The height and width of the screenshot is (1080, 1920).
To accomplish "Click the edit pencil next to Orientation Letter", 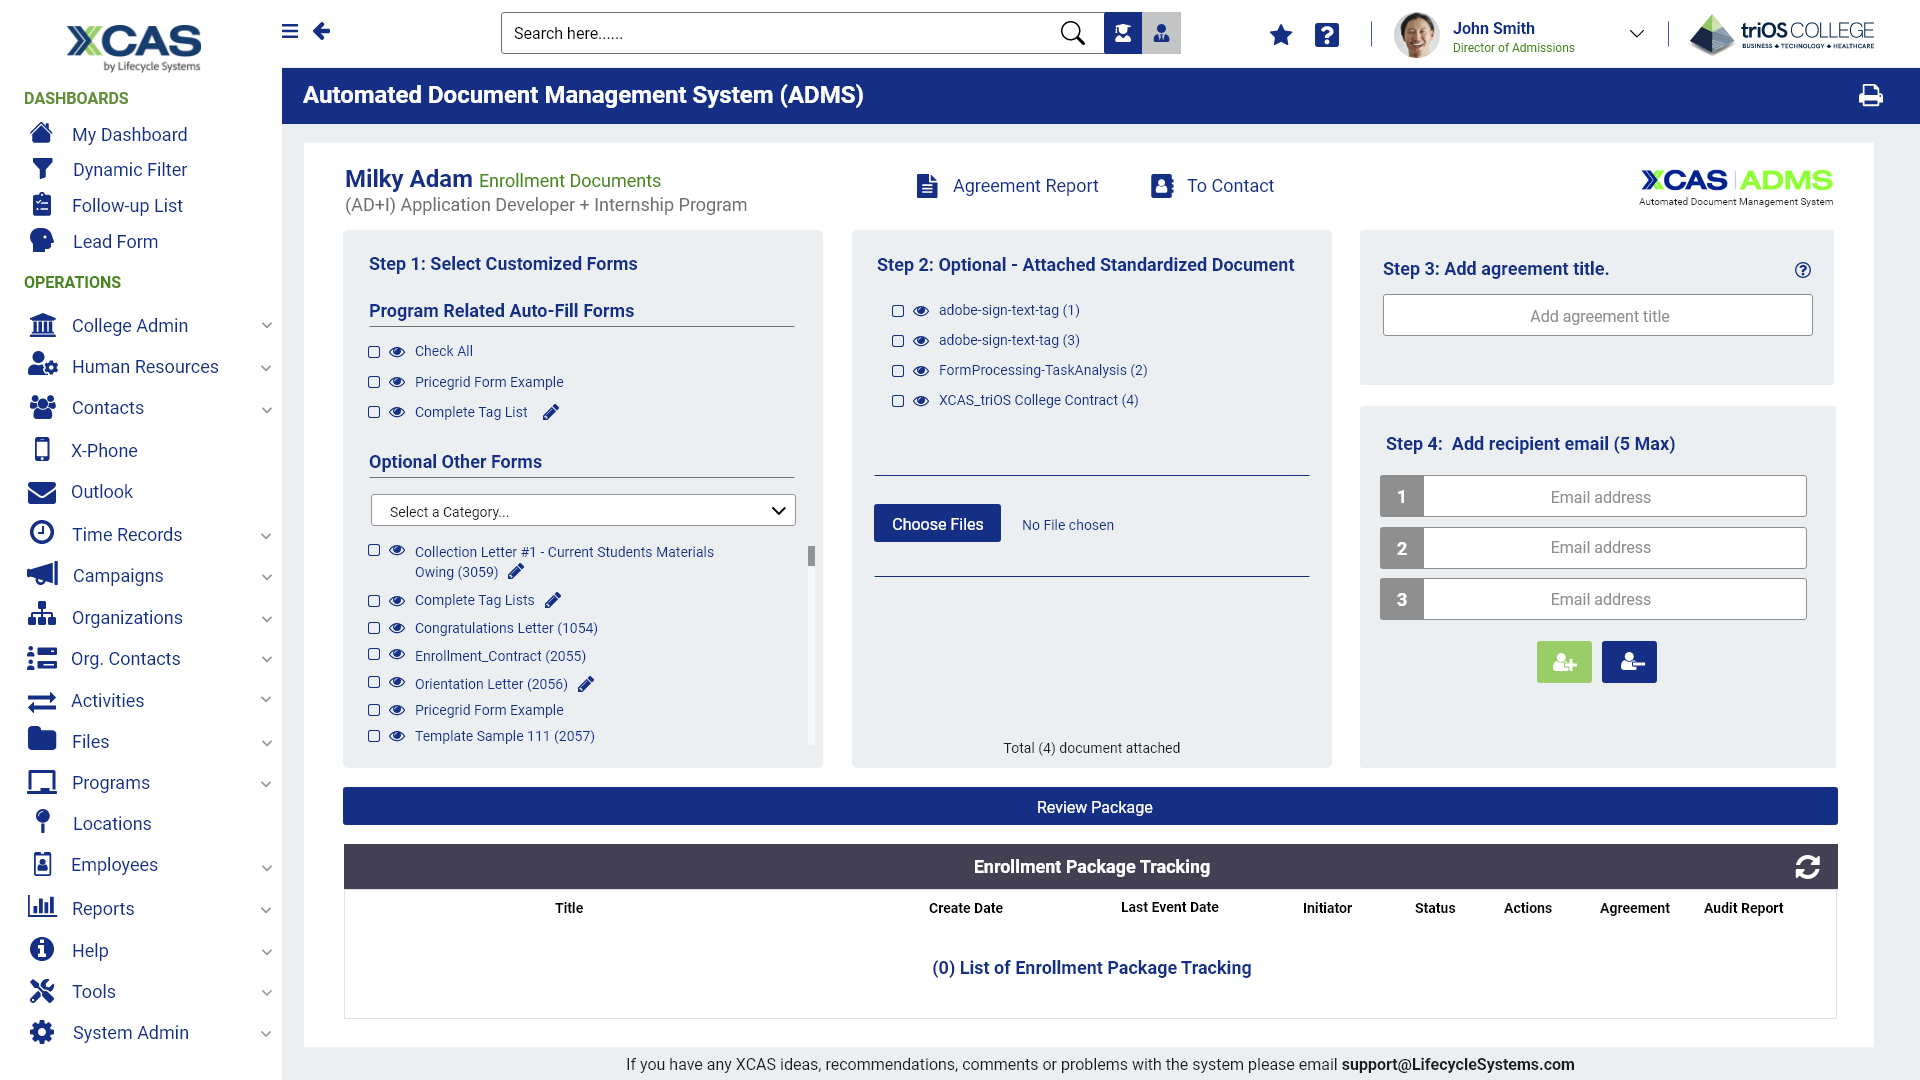I will (586, 684).
